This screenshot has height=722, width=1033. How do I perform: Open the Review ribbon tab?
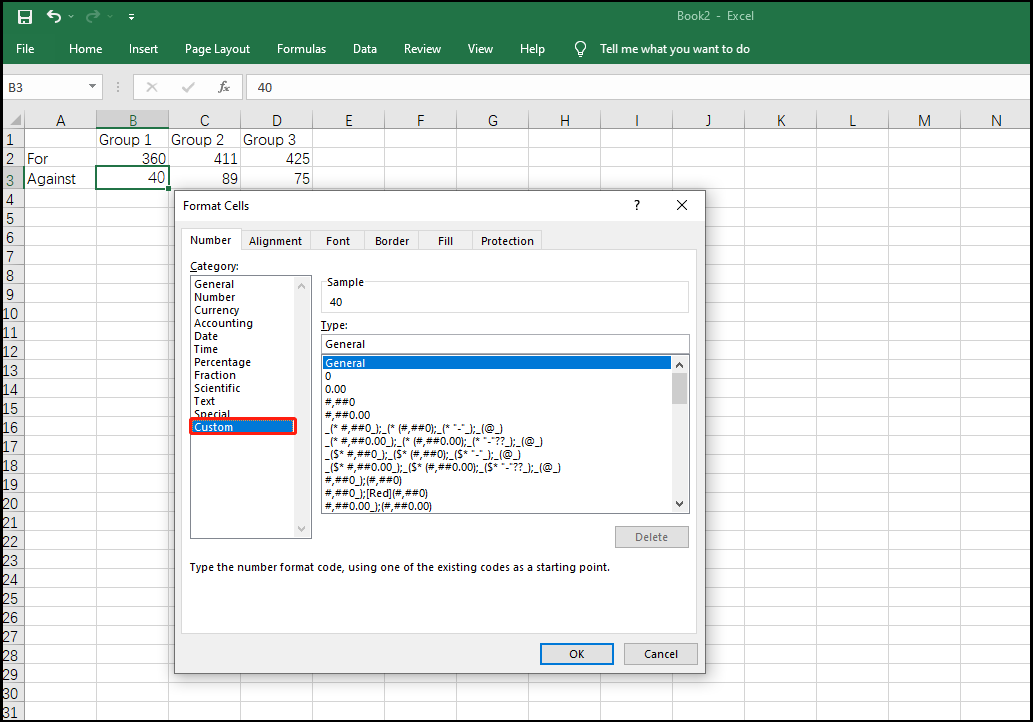pos(422,49)
